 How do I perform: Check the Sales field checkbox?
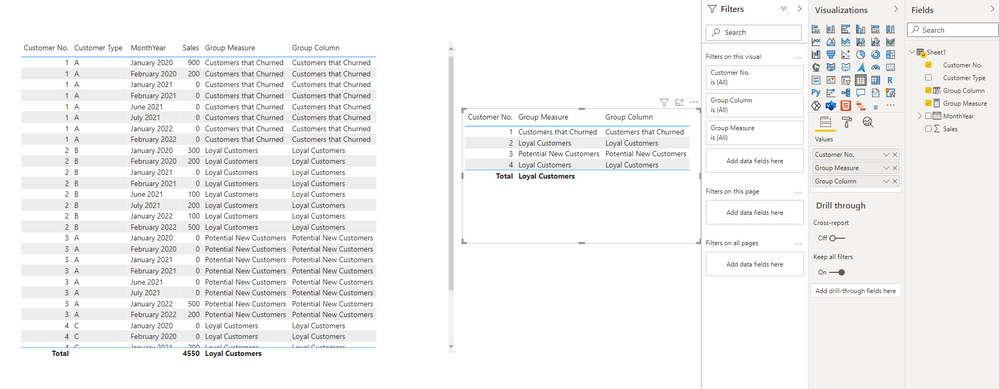(928, 129)
